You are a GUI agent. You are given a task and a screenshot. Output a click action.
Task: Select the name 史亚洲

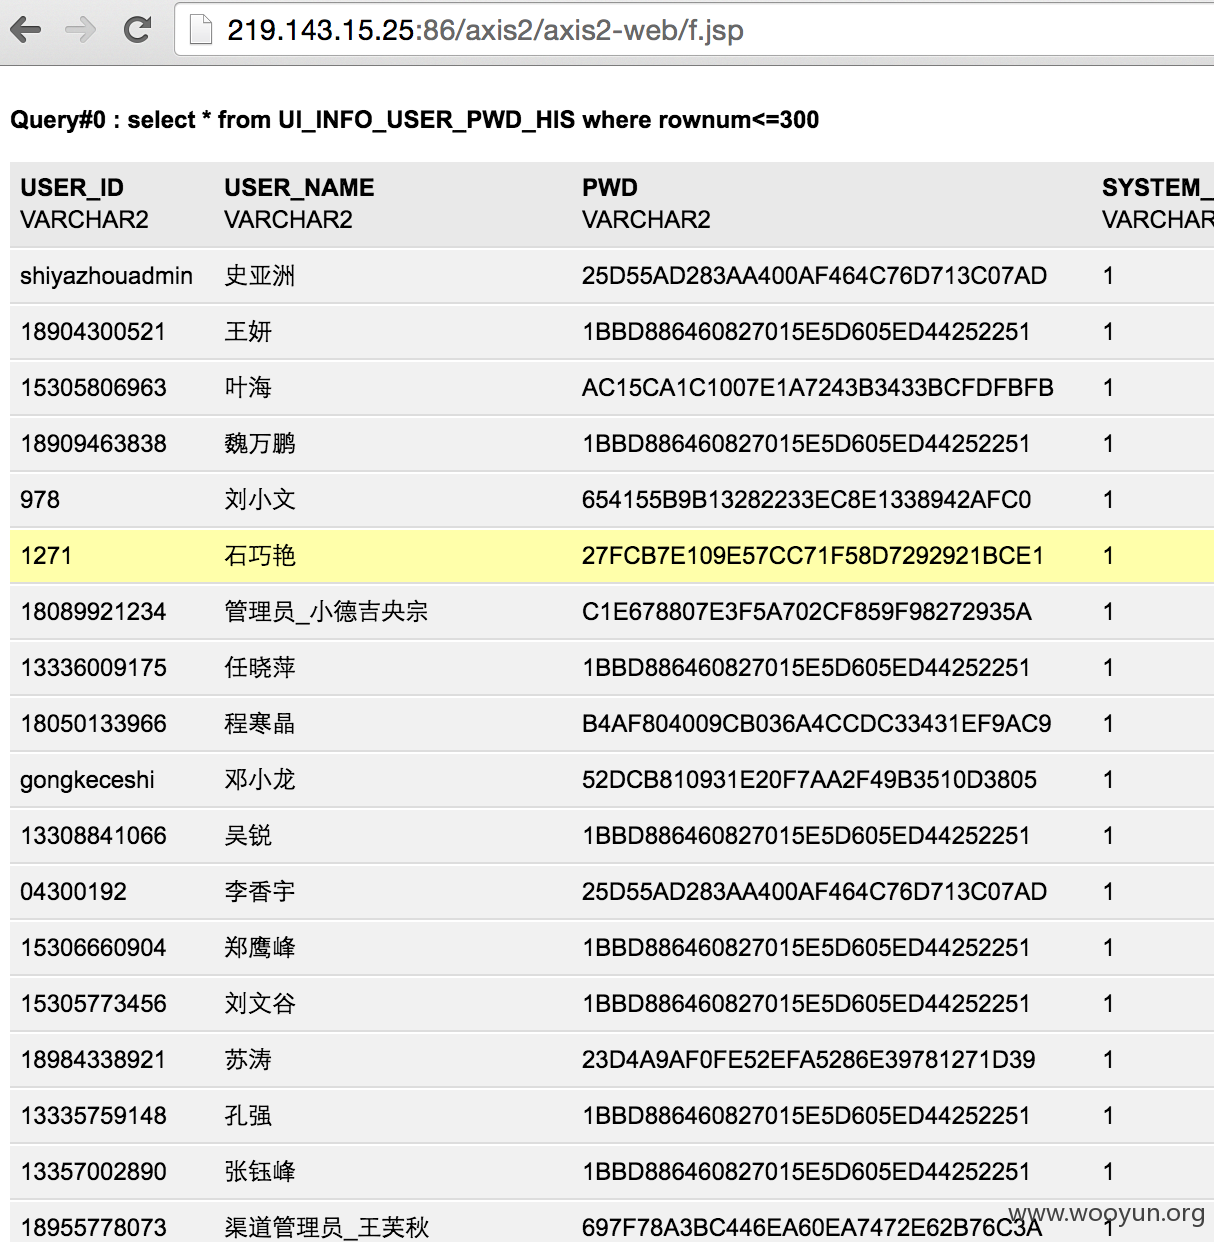pos(260,276)
